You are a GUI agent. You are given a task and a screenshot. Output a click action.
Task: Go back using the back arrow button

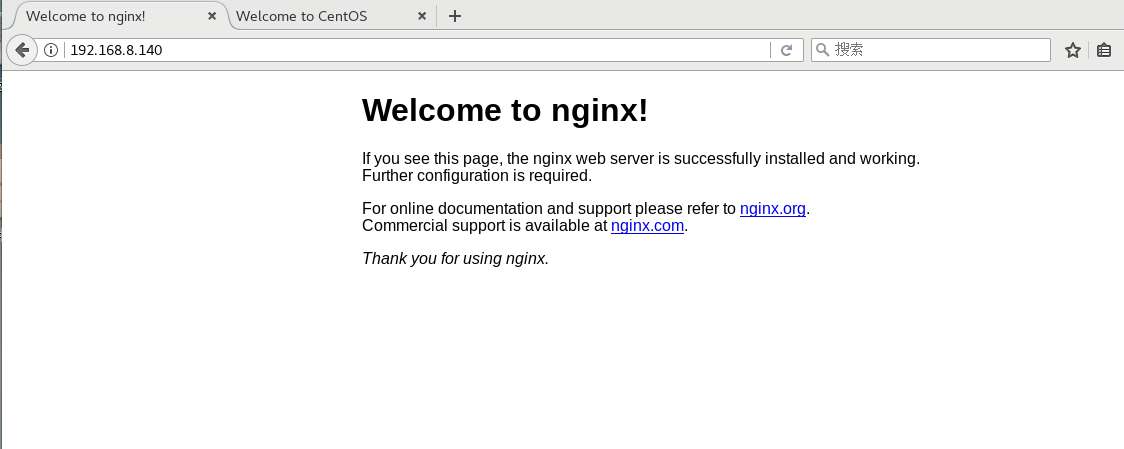tap(22, 49)
